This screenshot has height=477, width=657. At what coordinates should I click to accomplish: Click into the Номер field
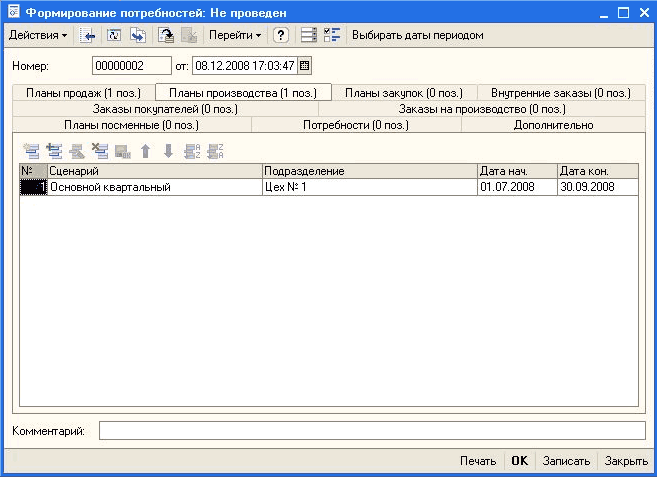click(x=132, y=66)
